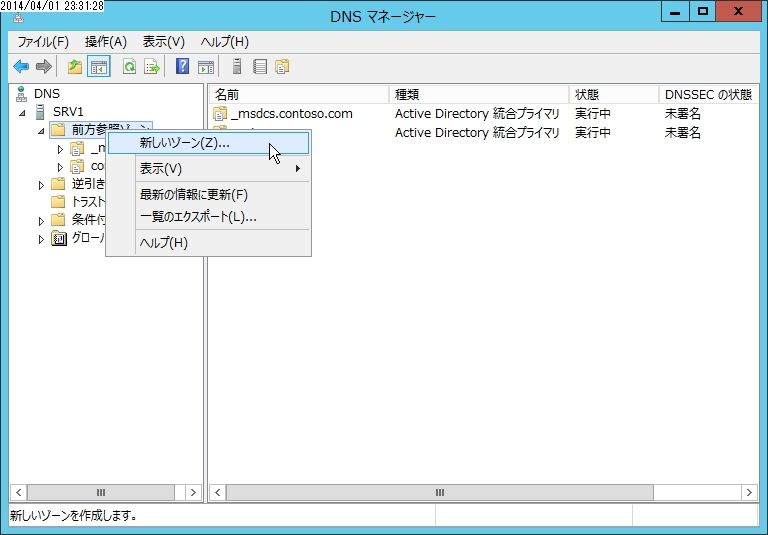Open the 操作(A) menu

point(105,42)
